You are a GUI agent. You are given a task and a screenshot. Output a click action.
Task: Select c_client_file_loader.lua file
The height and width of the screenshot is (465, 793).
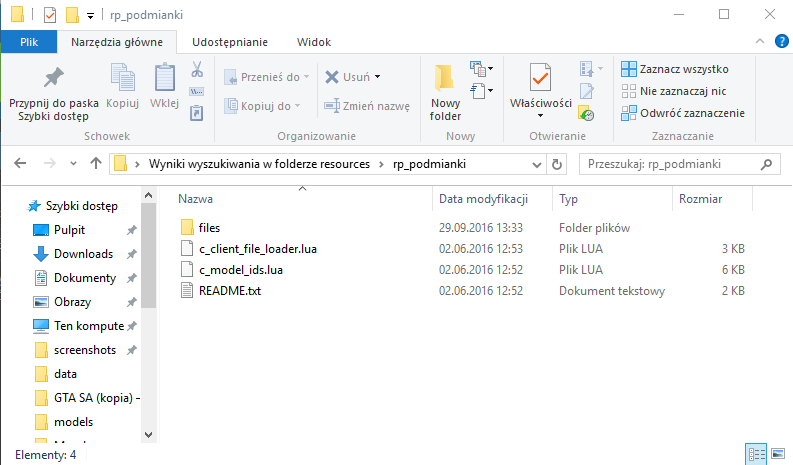coord(257,249)
